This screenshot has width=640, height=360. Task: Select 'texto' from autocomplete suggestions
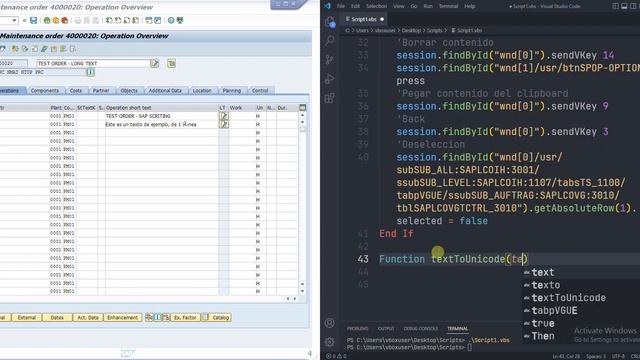[546, 285]
